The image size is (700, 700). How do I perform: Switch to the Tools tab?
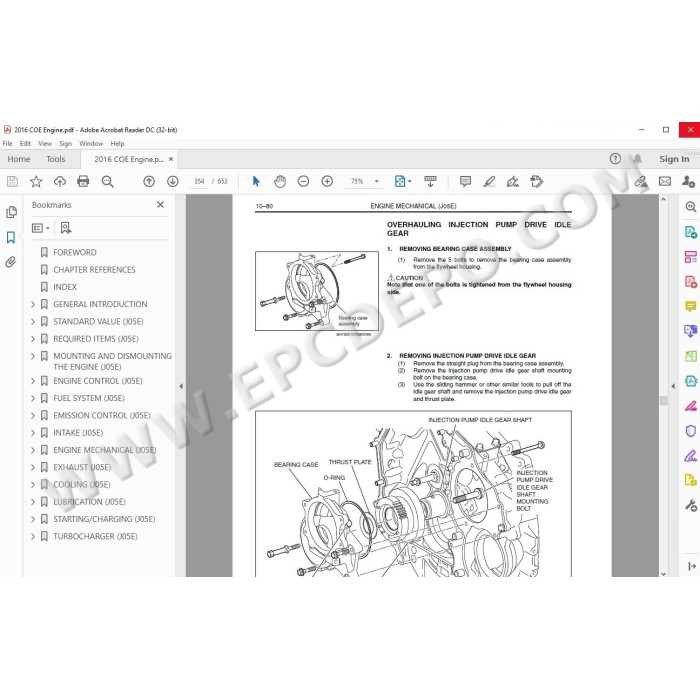(55, 159)
